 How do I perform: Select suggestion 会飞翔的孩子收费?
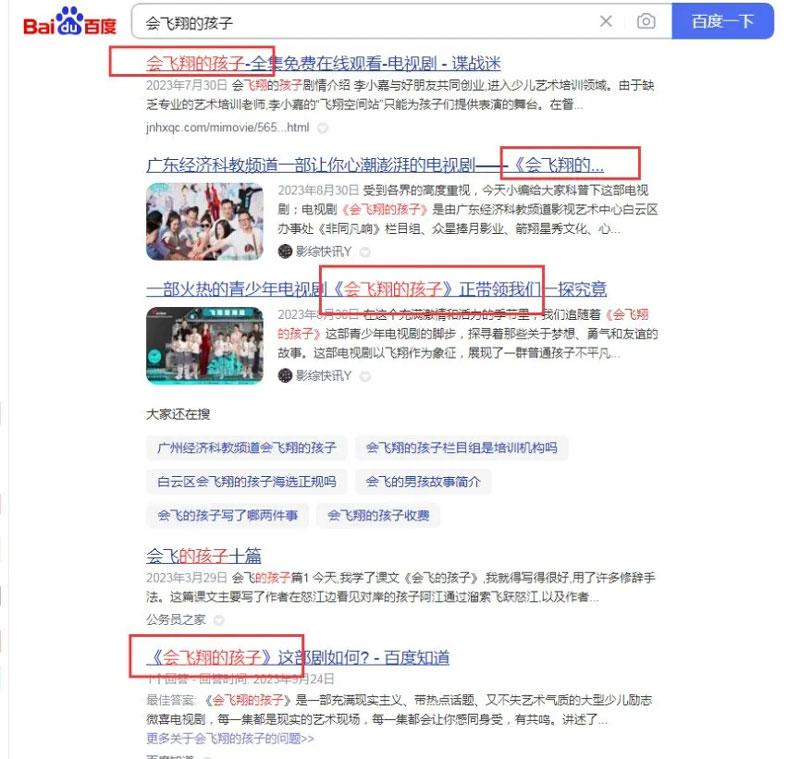(x=378, y=515)
